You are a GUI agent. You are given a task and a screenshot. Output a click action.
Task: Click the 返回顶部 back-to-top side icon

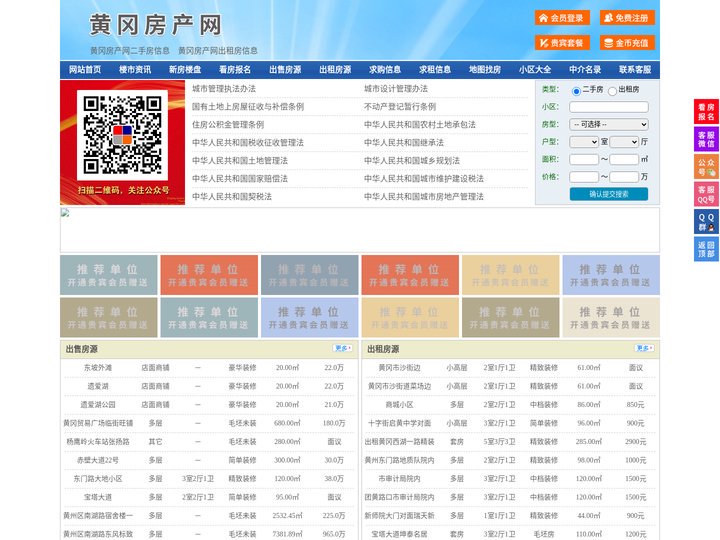click(x=706, y=249)
